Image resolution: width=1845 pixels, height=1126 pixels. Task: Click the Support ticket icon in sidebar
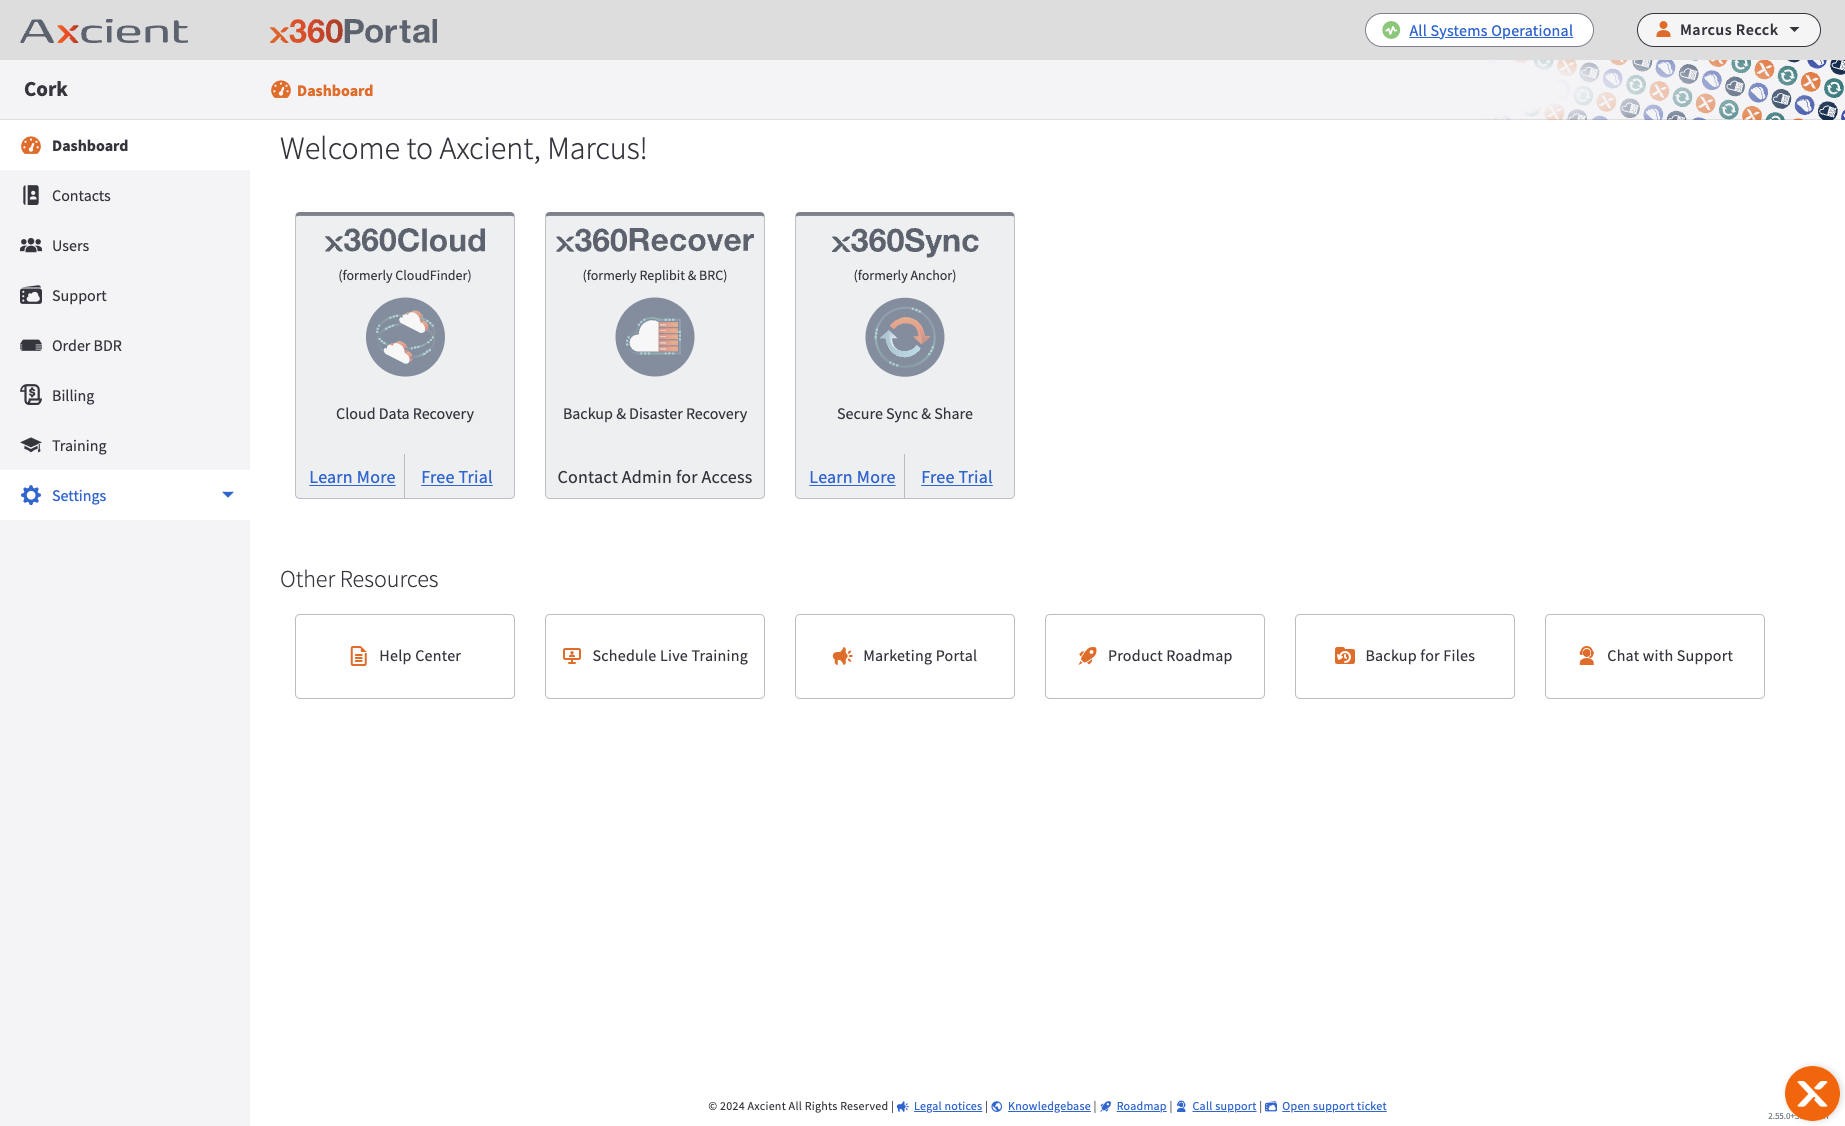tap(31, 295)
